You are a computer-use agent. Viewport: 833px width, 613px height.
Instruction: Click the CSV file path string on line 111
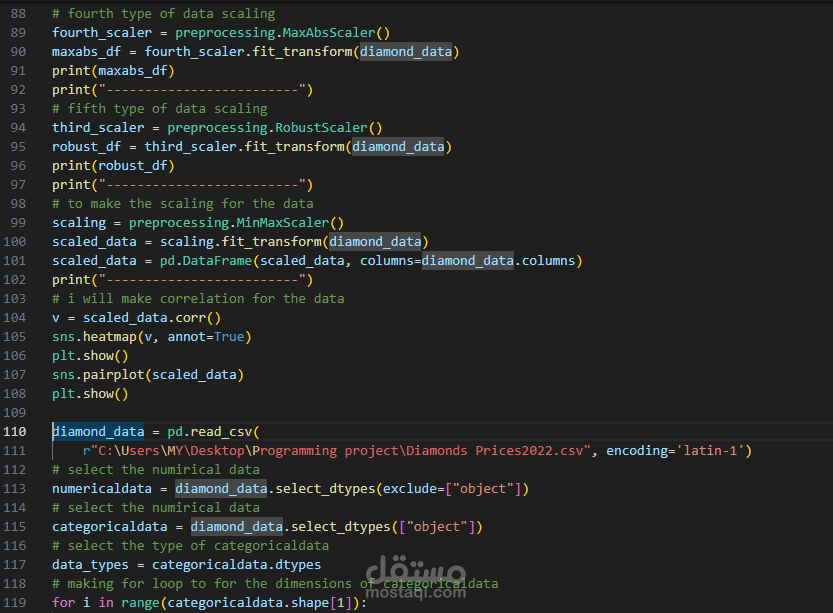click(337, 450)
